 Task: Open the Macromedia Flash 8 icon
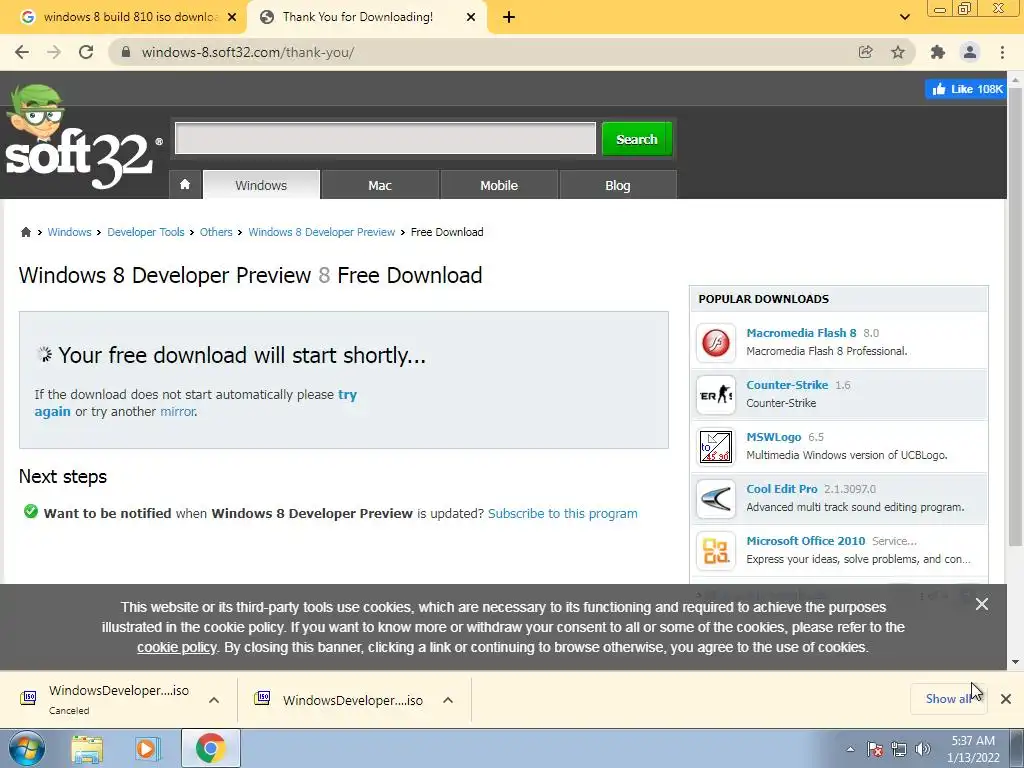coord(716,342)
